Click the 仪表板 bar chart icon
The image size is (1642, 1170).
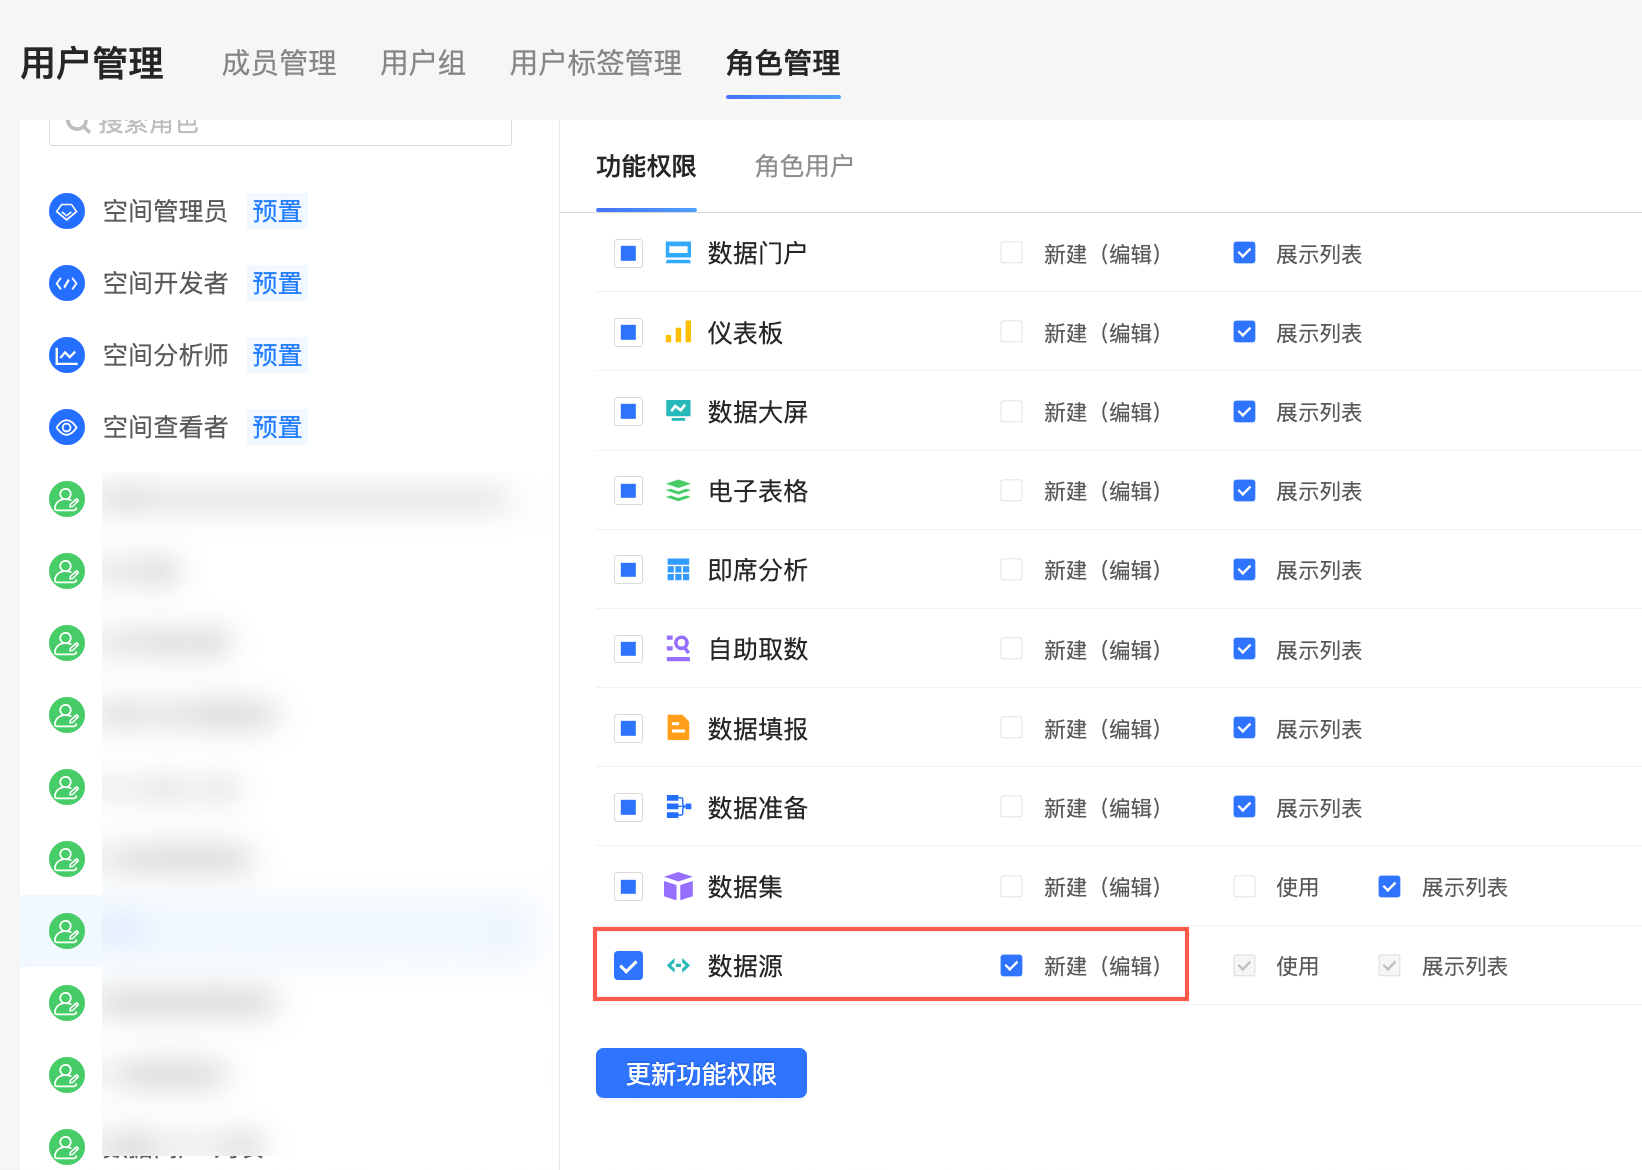pos(678,332)
